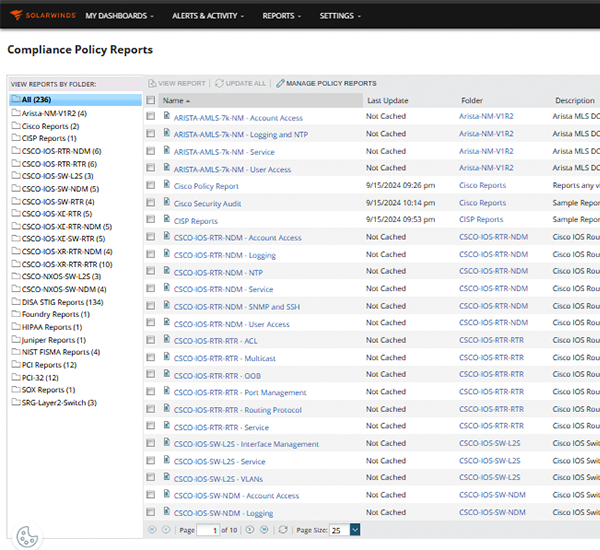The width and height of the screenshot is (600, 550).
Task: Open the cookie settings icon
Action: click(x=27, y=536)
